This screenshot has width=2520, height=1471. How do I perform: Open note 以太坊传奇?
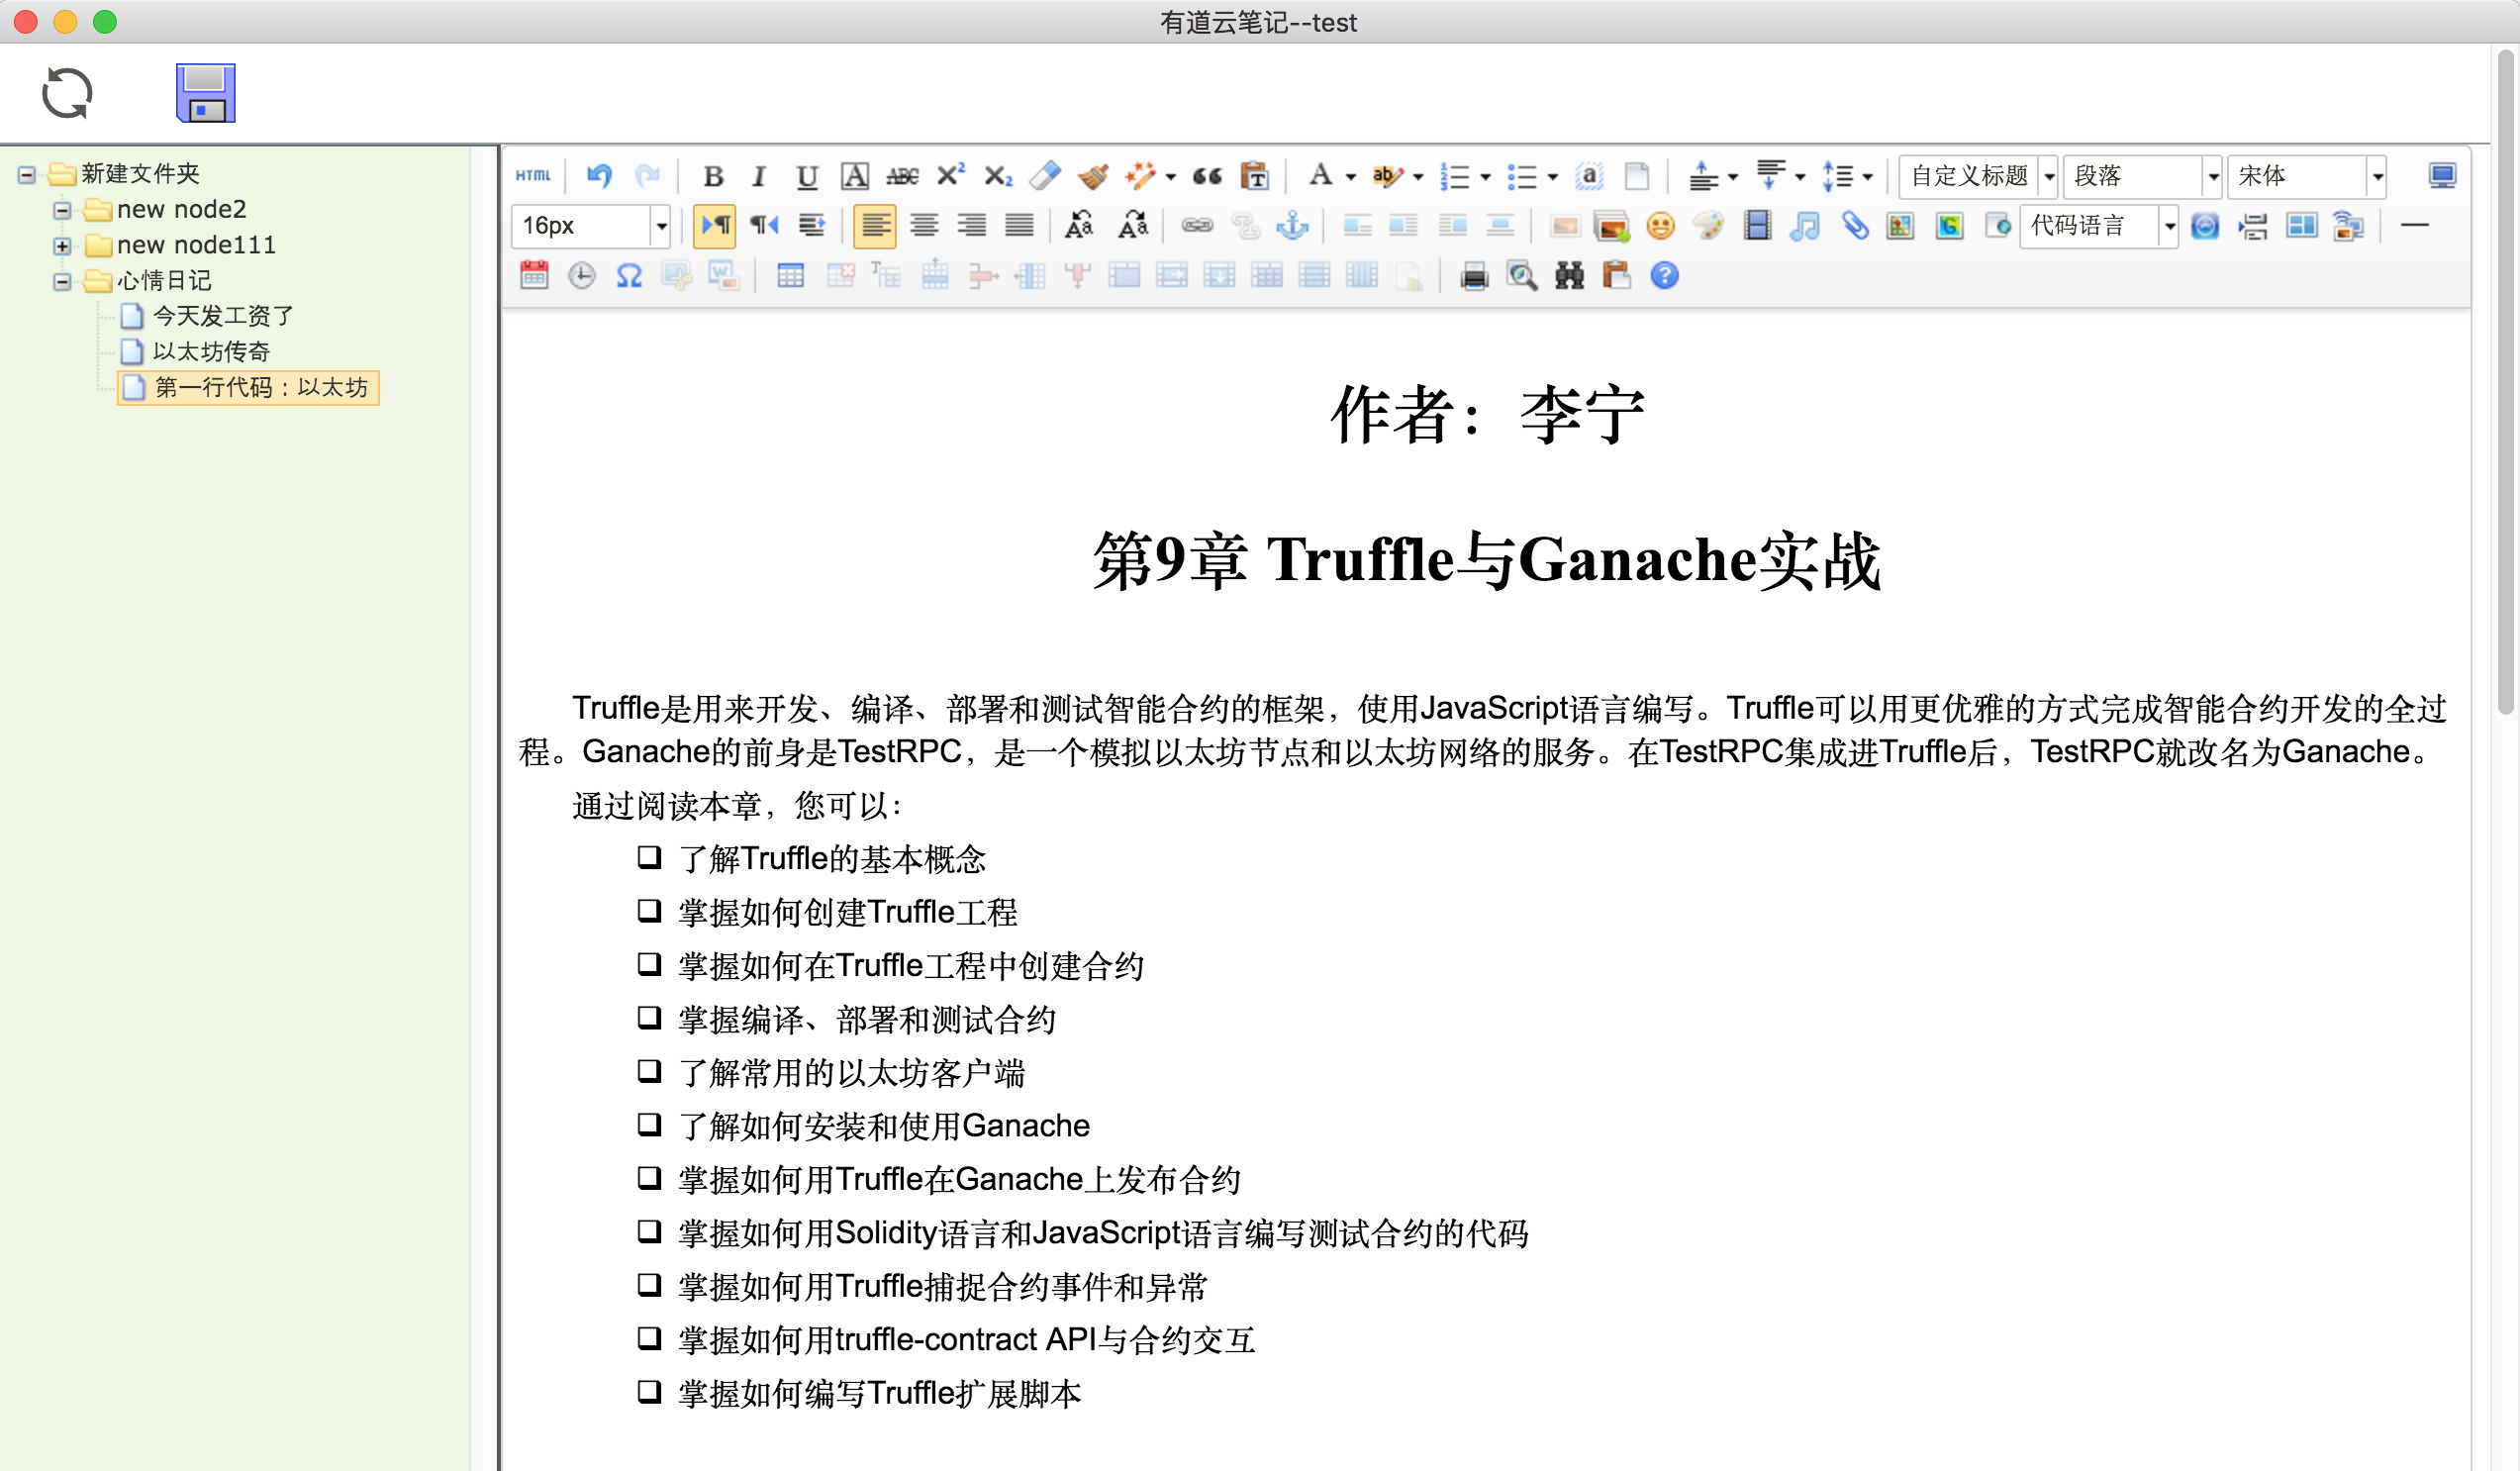(195, 352)
